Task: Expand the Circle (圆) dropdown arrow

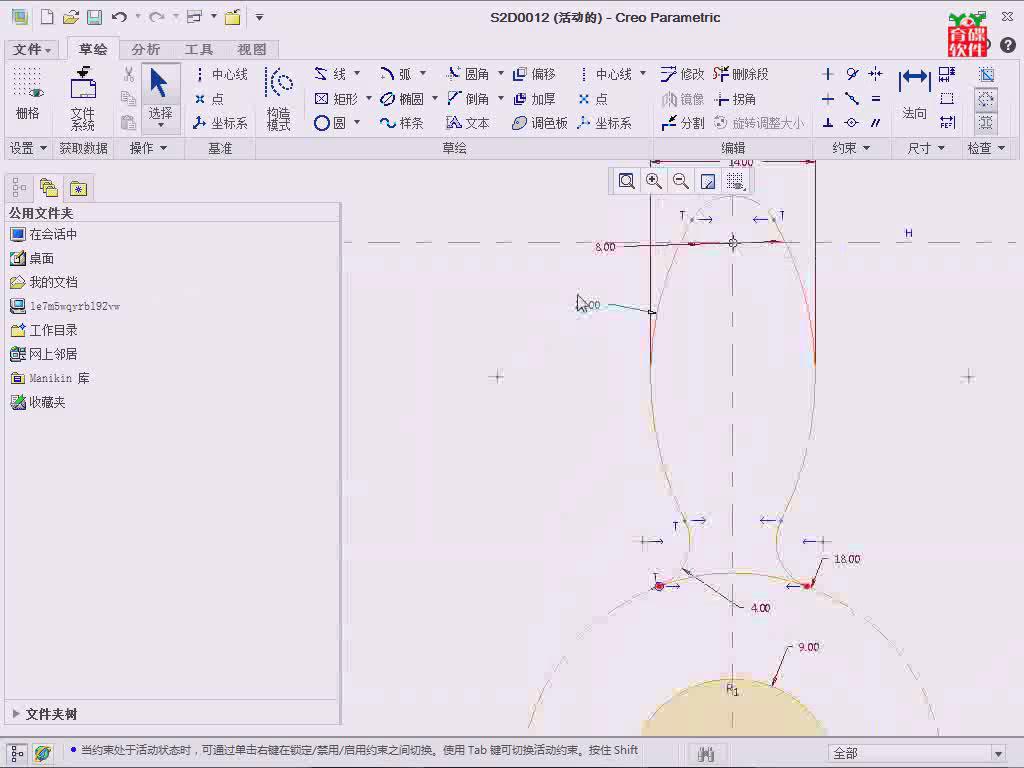Action: 357,122
